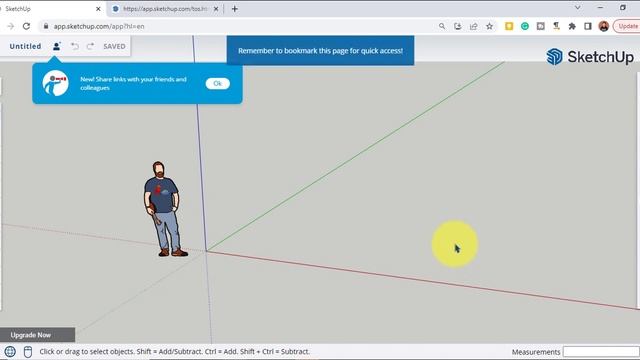Undo the last action
This screenshot has width=640, height=360.
pyautogui.click(x=75, y=46)
